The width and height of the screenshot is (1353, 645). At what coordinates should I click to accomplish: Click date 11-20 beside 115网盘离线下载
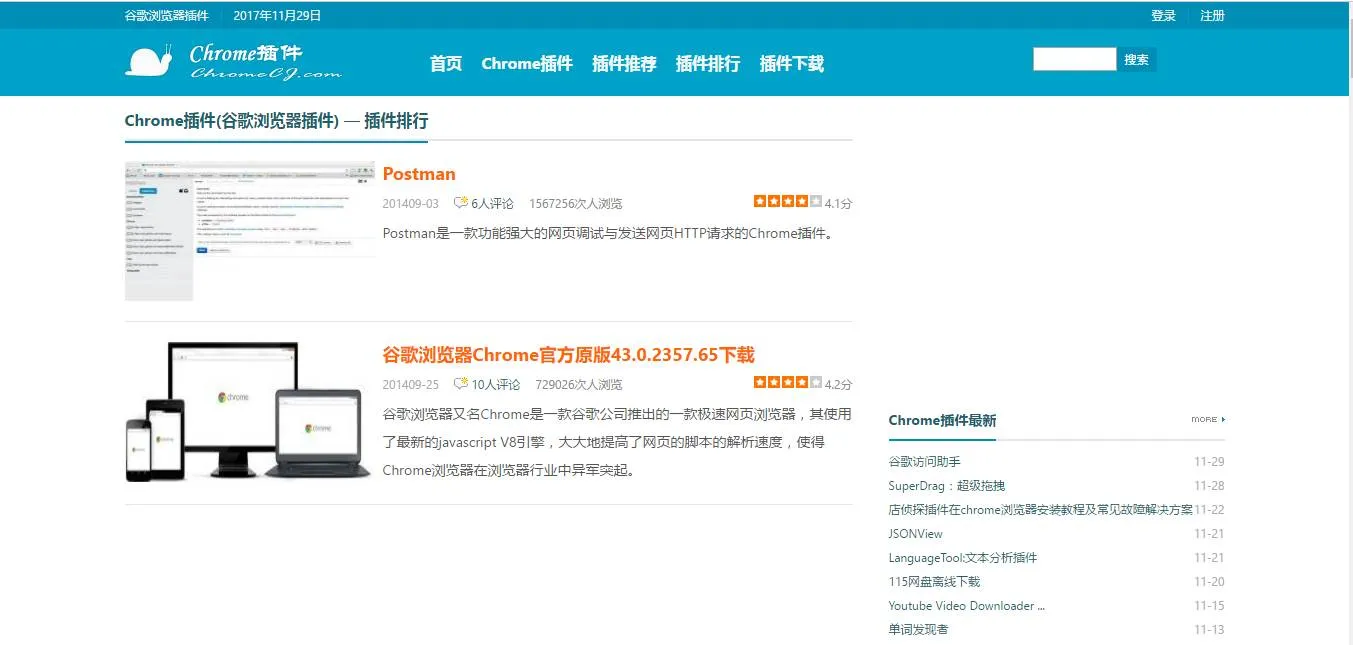[x=1209, y=582]
